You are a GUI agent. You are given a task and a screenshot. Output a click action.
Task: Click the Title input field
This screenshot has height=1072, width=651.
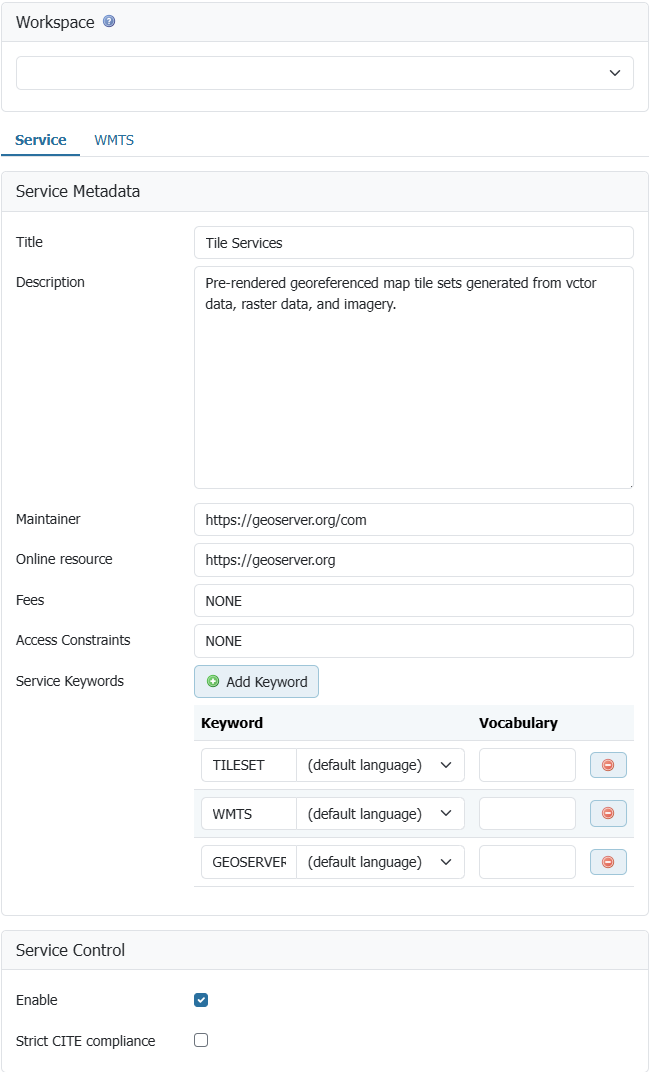coord(413,243)
